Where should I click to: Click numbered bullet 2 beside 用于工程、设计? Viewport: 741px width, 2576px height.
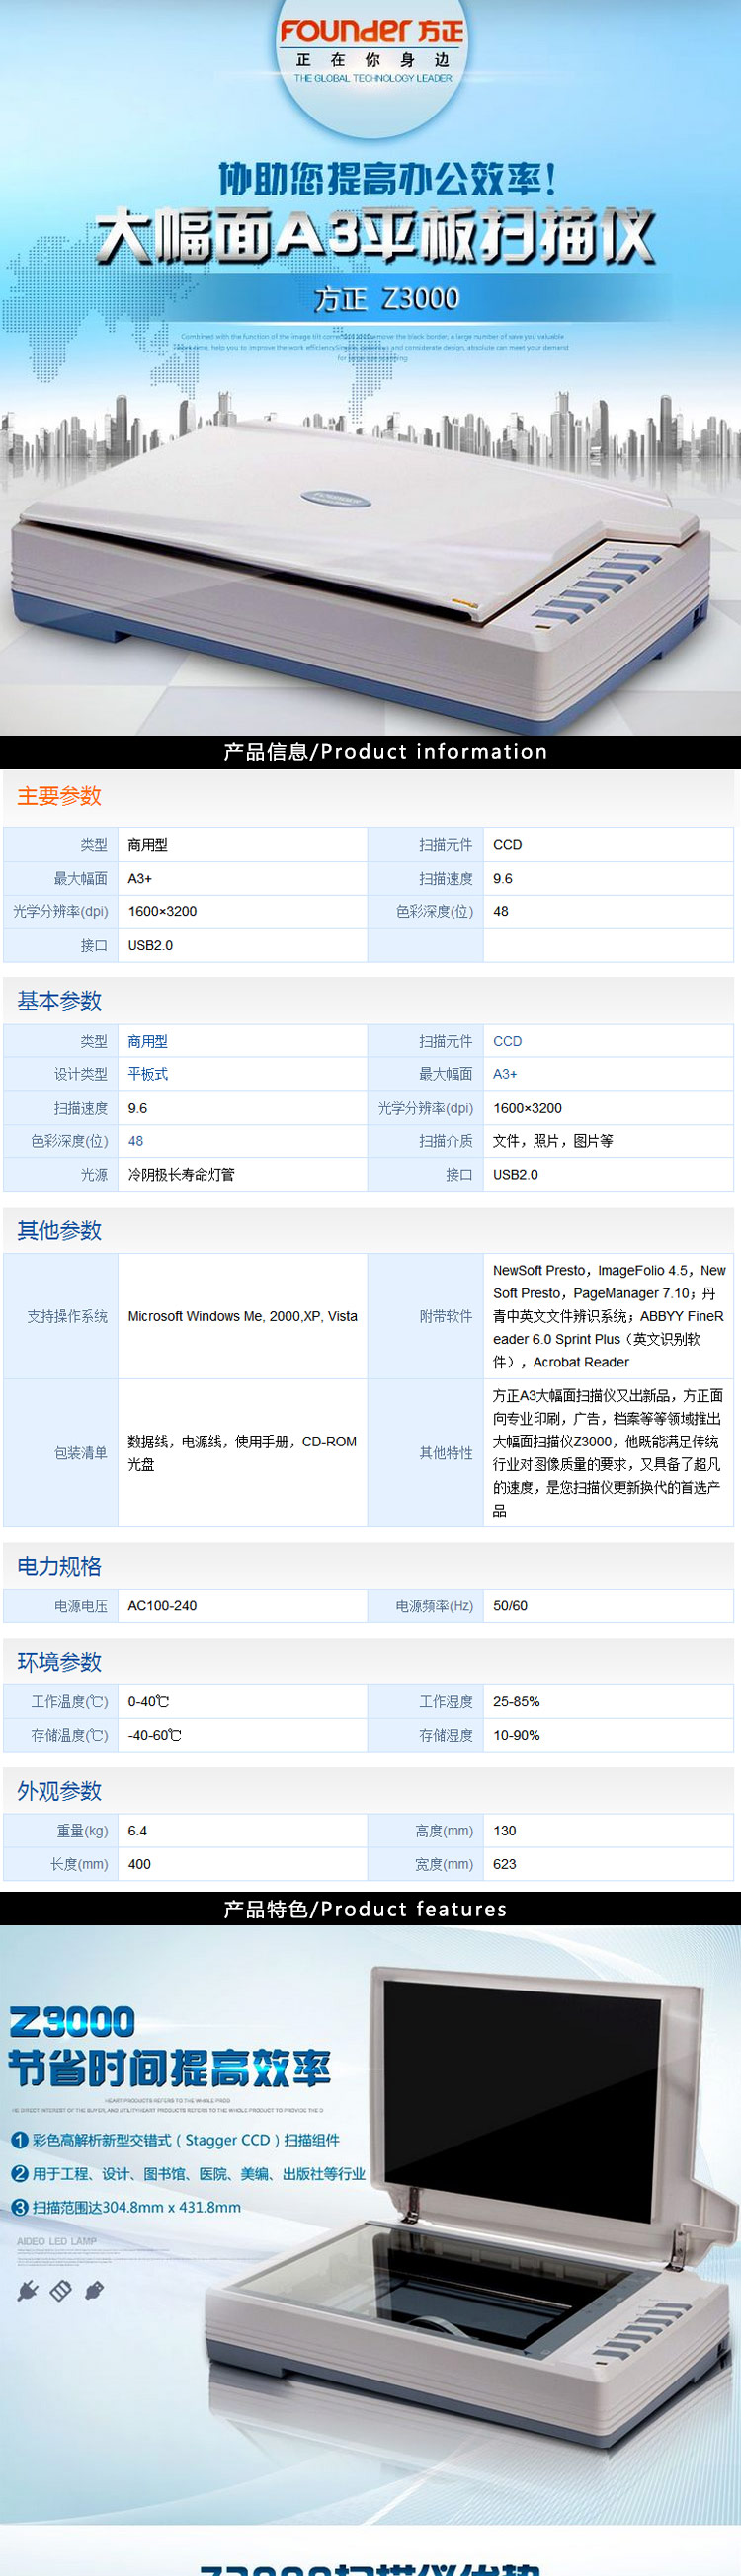coord(19,2174)
